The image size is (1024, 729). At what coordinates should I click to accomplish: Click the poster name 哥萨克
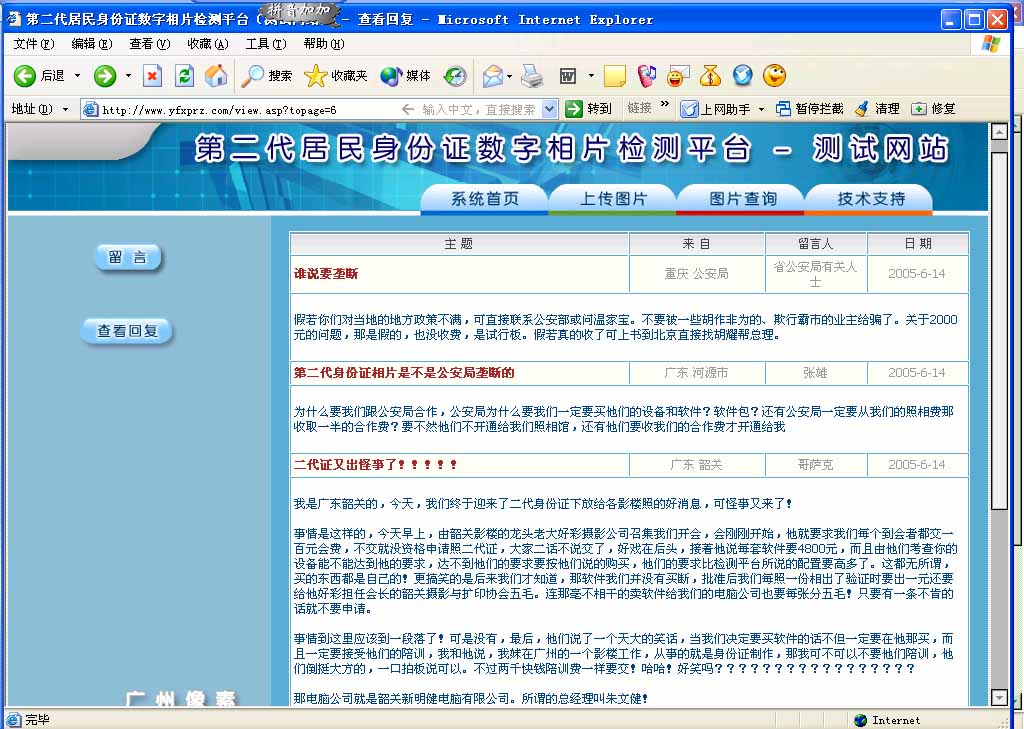[816, 464]
